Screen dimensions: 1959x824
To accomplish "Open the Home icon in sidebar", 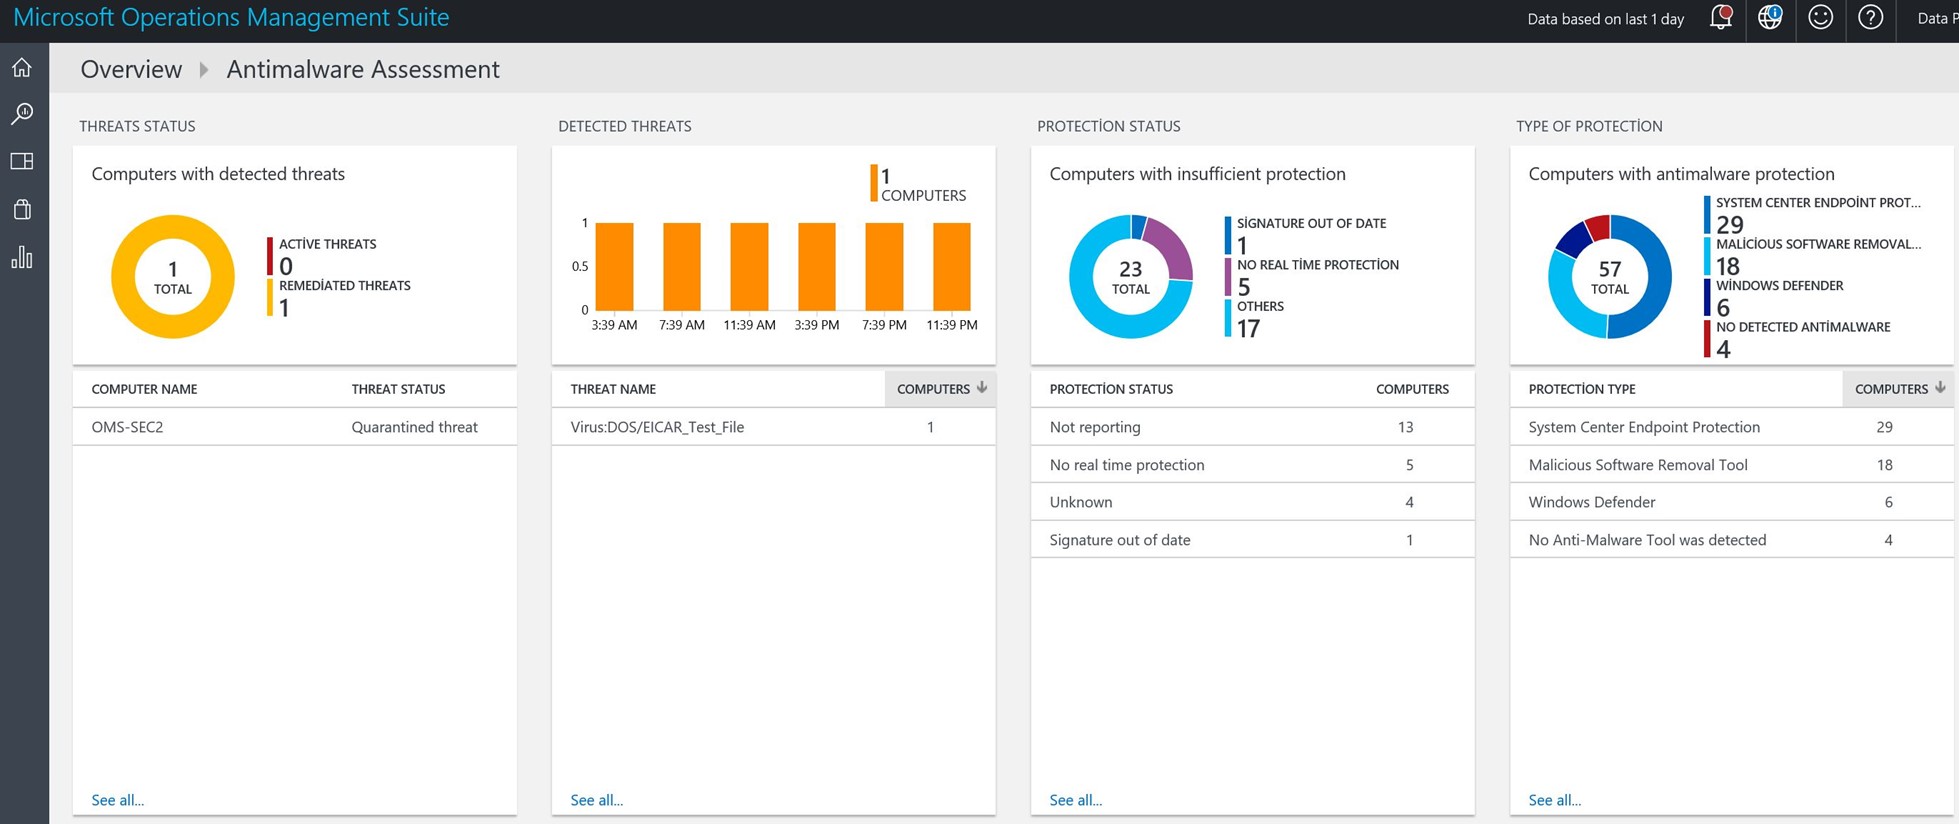I will tap(22, 68).
